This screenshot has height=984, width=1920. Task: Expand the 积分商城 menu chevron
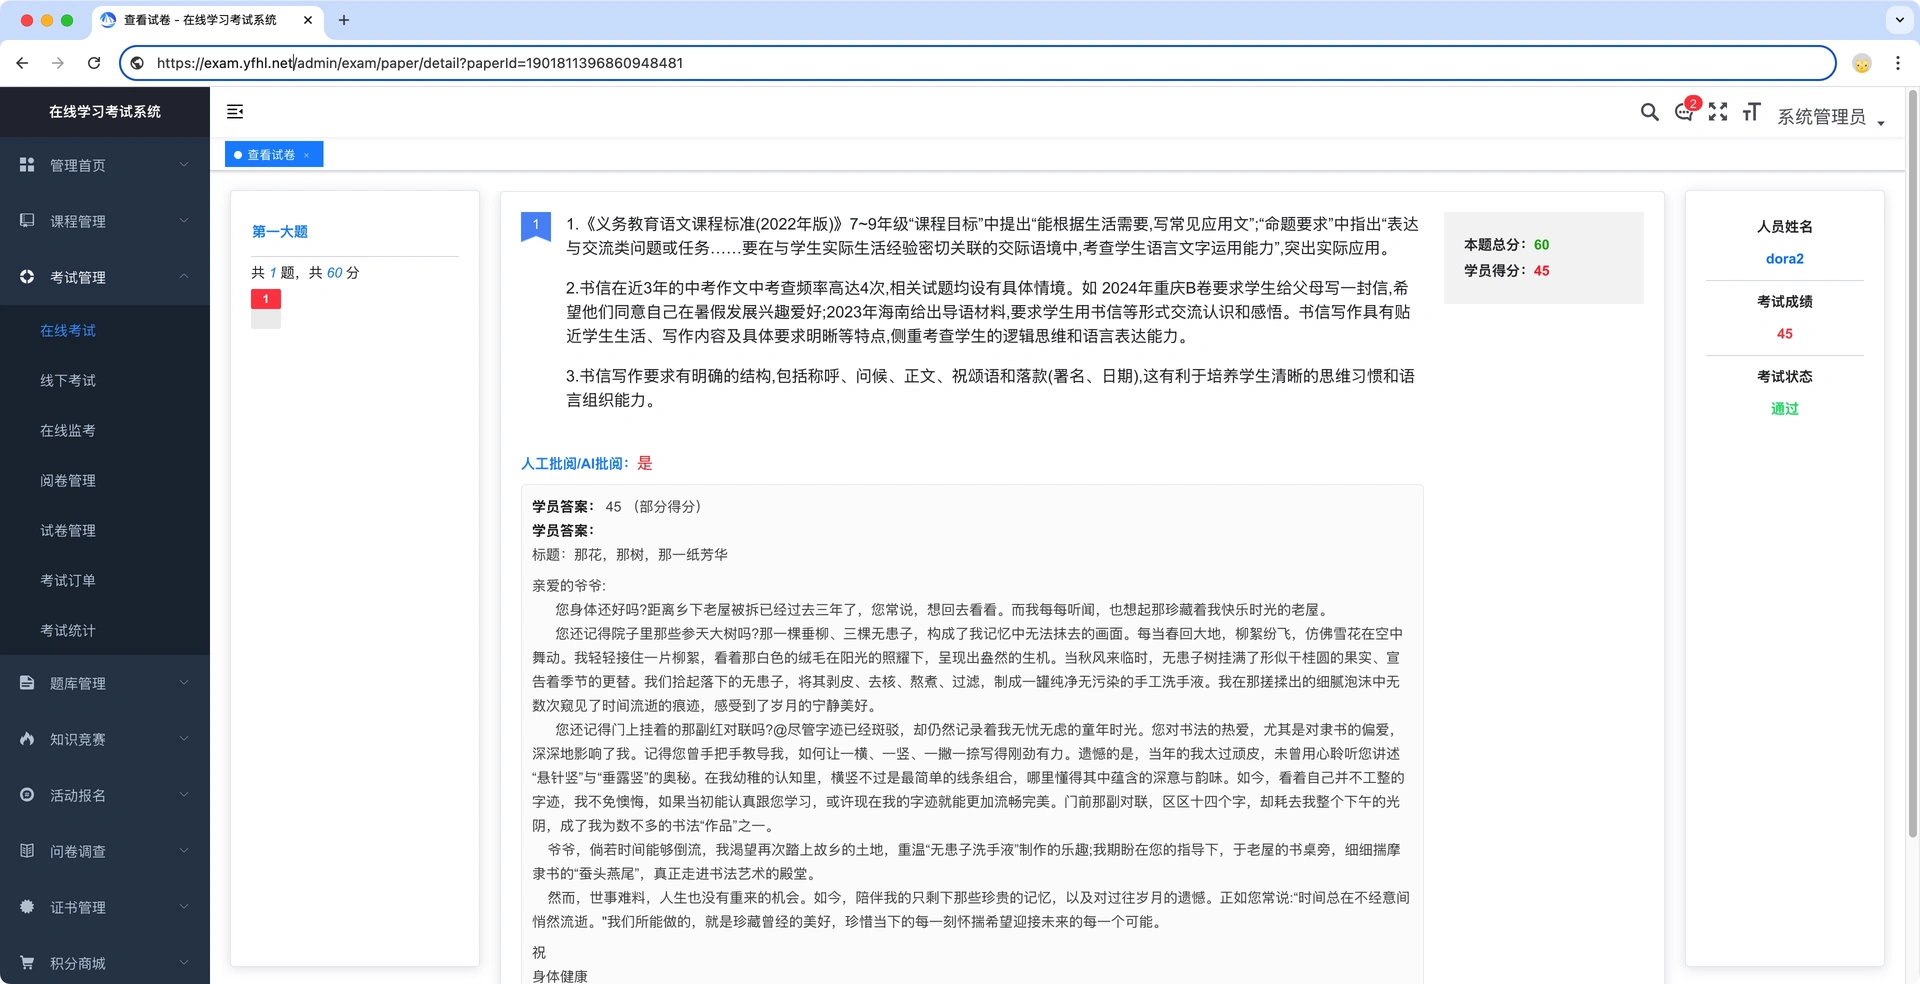pyautogui.click(x=184, y=963)
